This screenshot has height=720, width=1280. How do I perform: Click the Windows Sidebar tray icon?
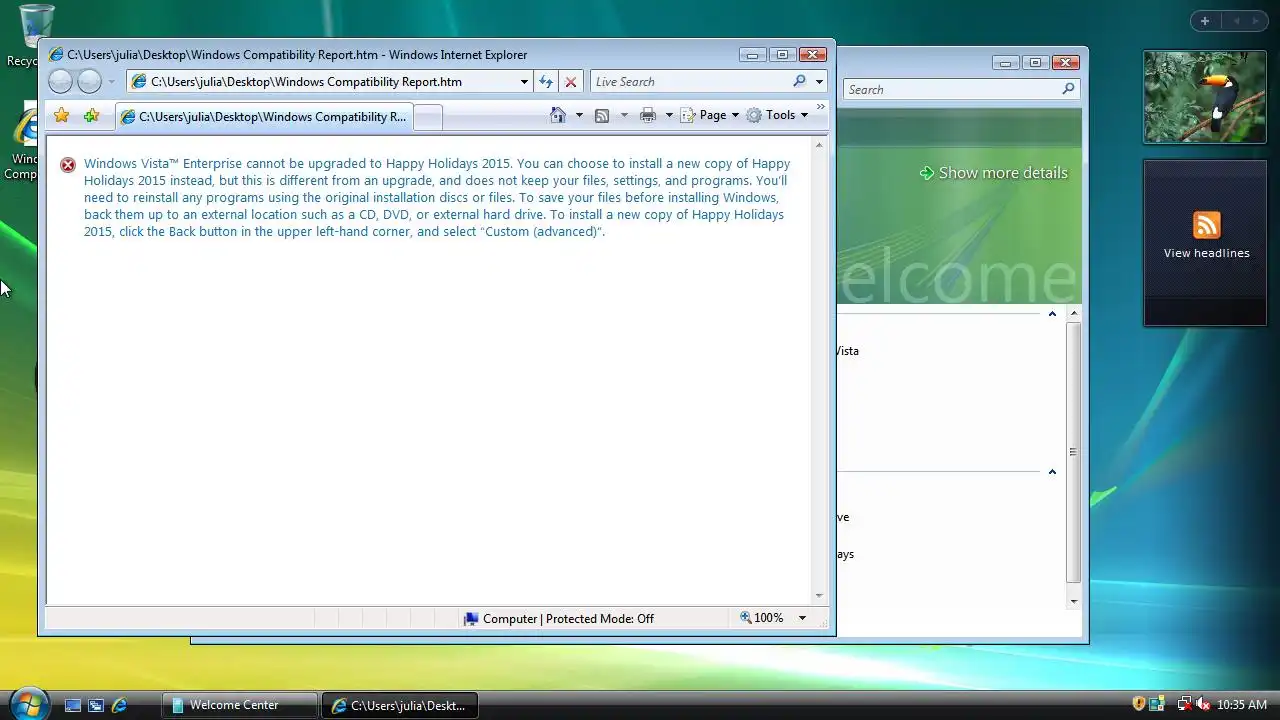(1157, 704)
